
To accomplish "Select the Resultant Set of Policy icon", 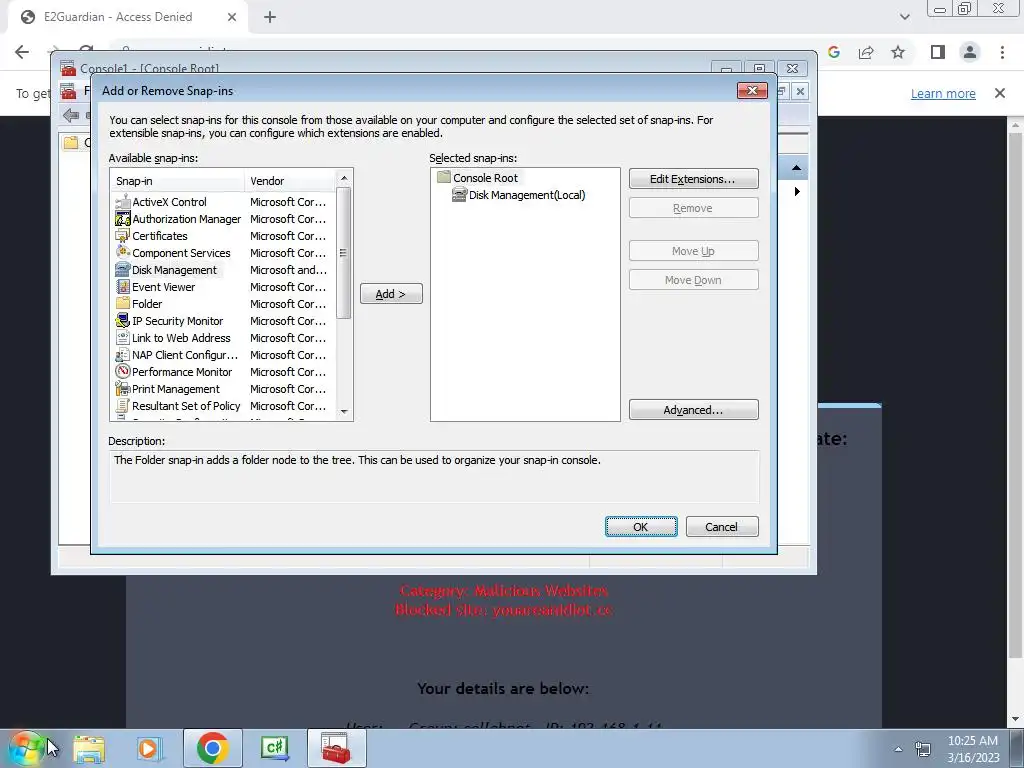I will click(x=123, y=406).
